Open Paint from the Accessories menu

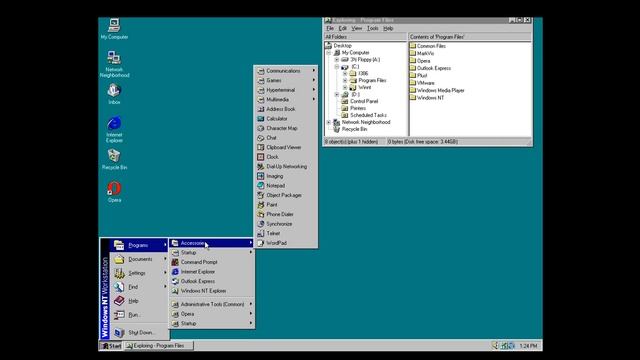coord(285,204)
